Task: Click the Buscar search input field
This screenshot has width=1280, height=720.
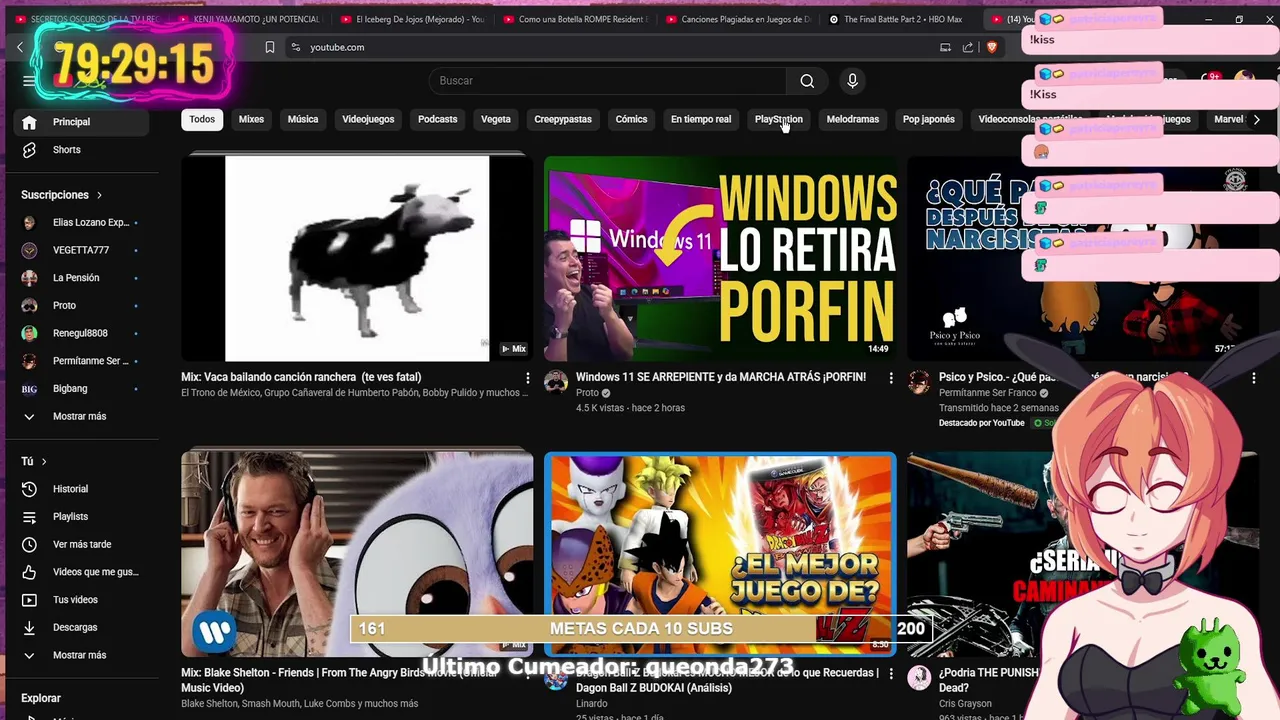Action: point(608,81)
